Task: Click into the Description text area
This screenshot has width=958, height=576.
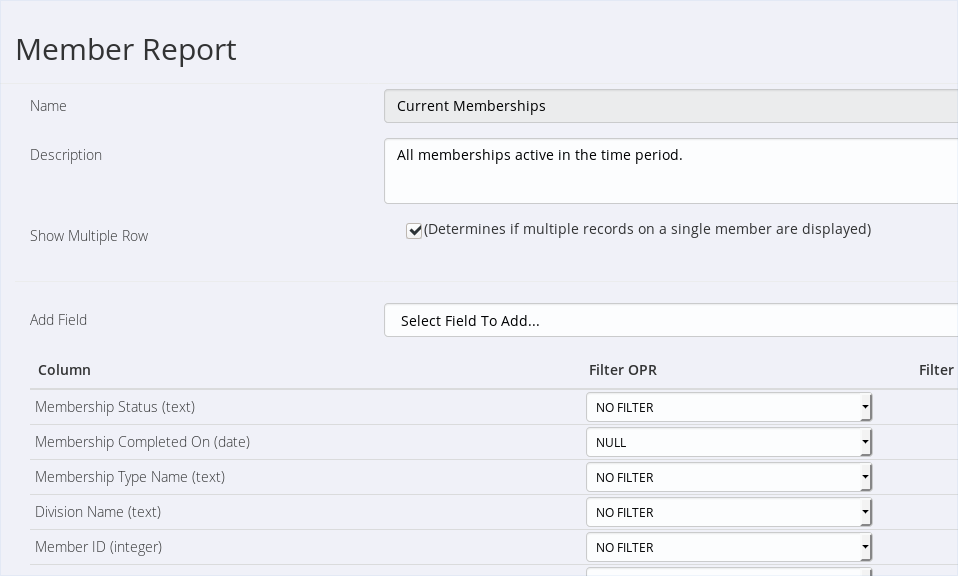Action: click(x=671, y=171)
